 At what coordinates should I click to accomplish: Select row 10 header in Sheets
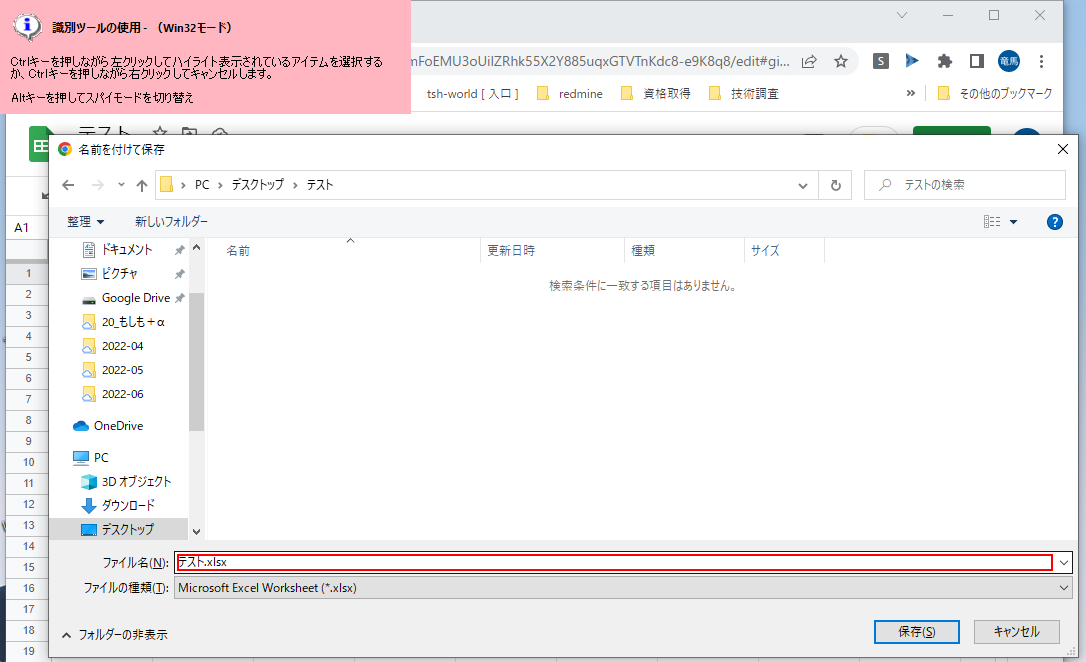[28, 462]
